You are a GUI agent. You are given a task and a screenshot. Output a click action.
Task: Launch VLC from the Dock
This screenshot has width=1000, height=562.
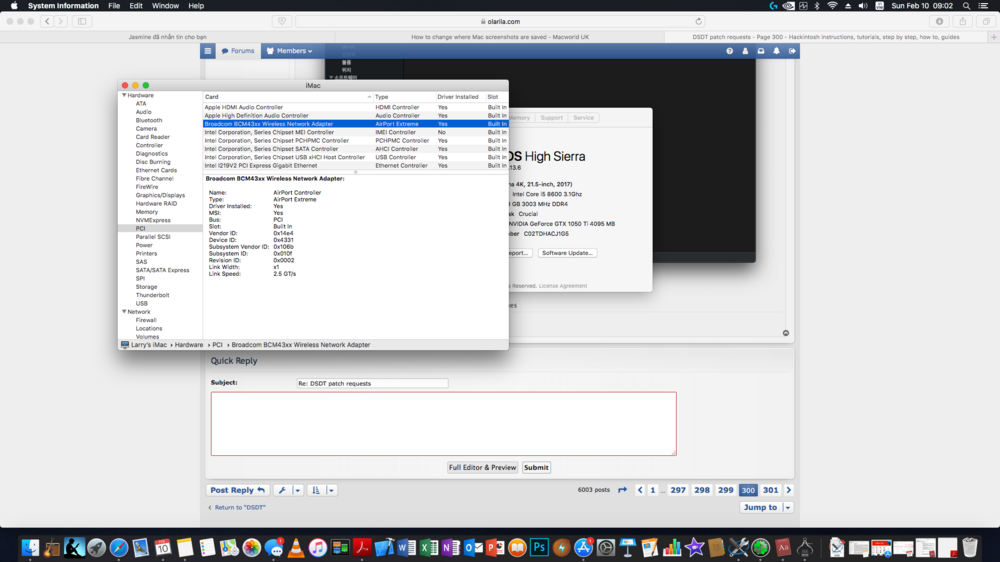point(294,547)
